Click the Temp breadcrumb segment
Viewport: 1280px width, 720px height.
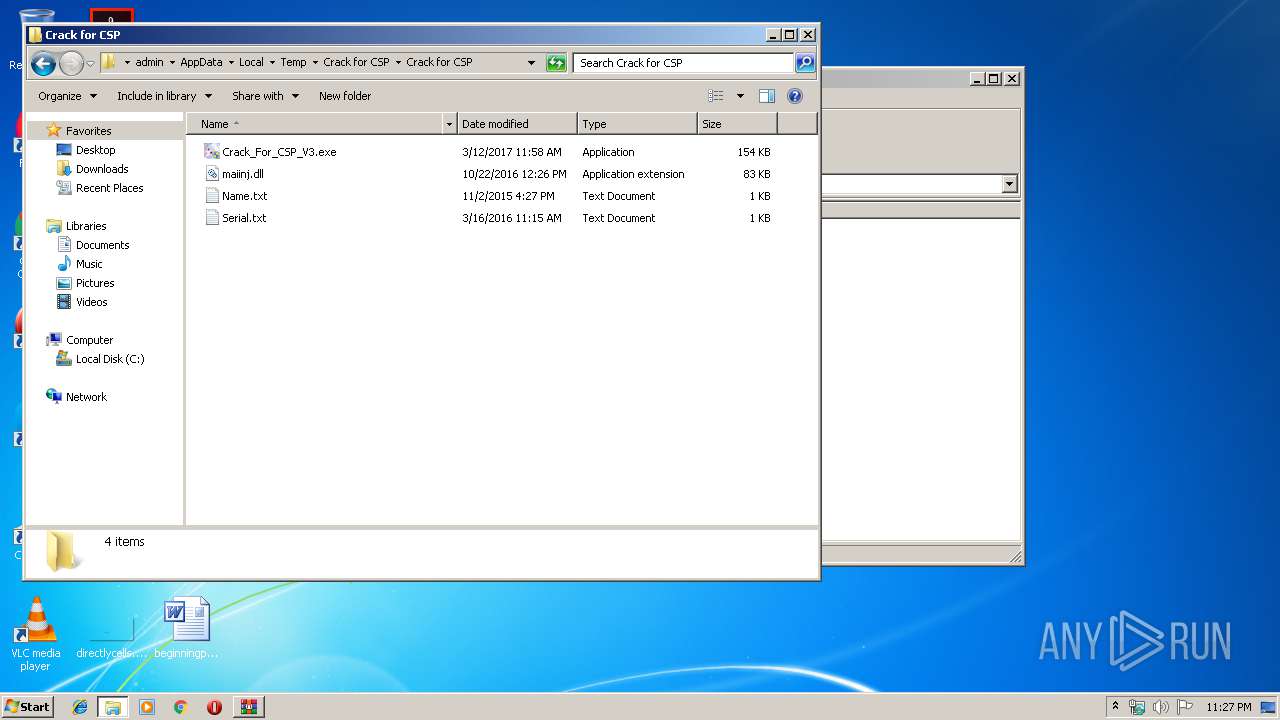click(x=293, y=62)
